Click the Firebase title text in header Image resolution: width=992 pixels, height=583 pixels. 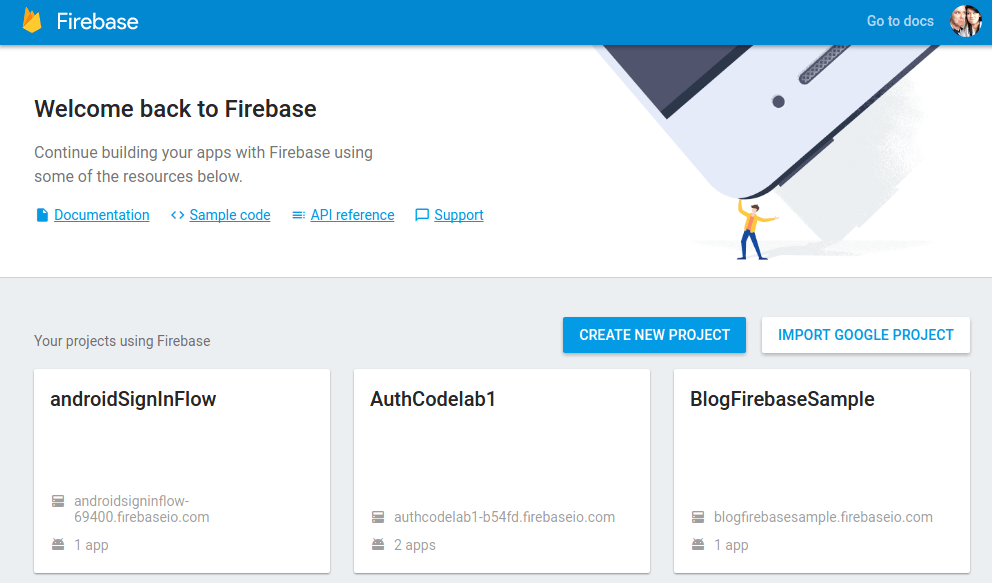pos(97,21)
